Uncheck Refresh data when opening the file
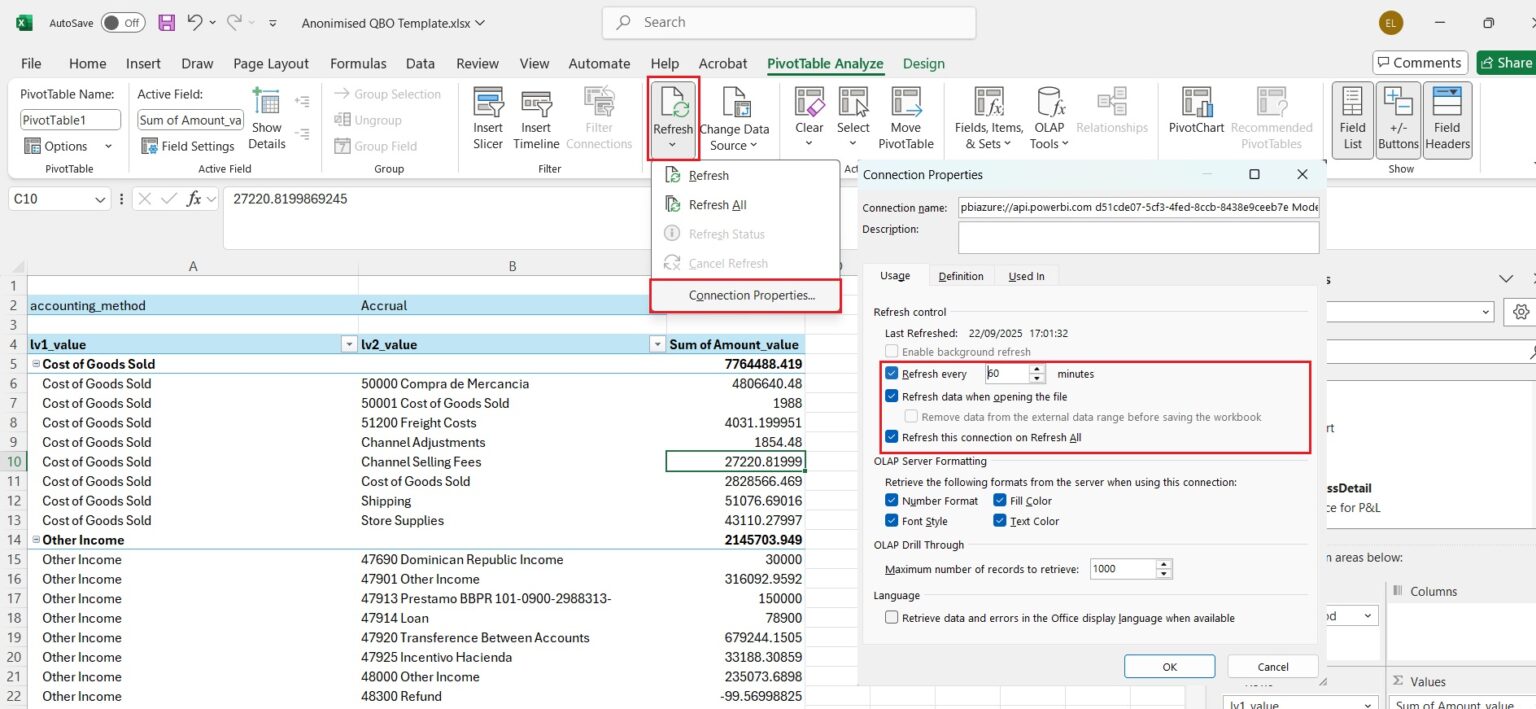The height and width of the screenshot is (709, 1536). click(893, 396)
